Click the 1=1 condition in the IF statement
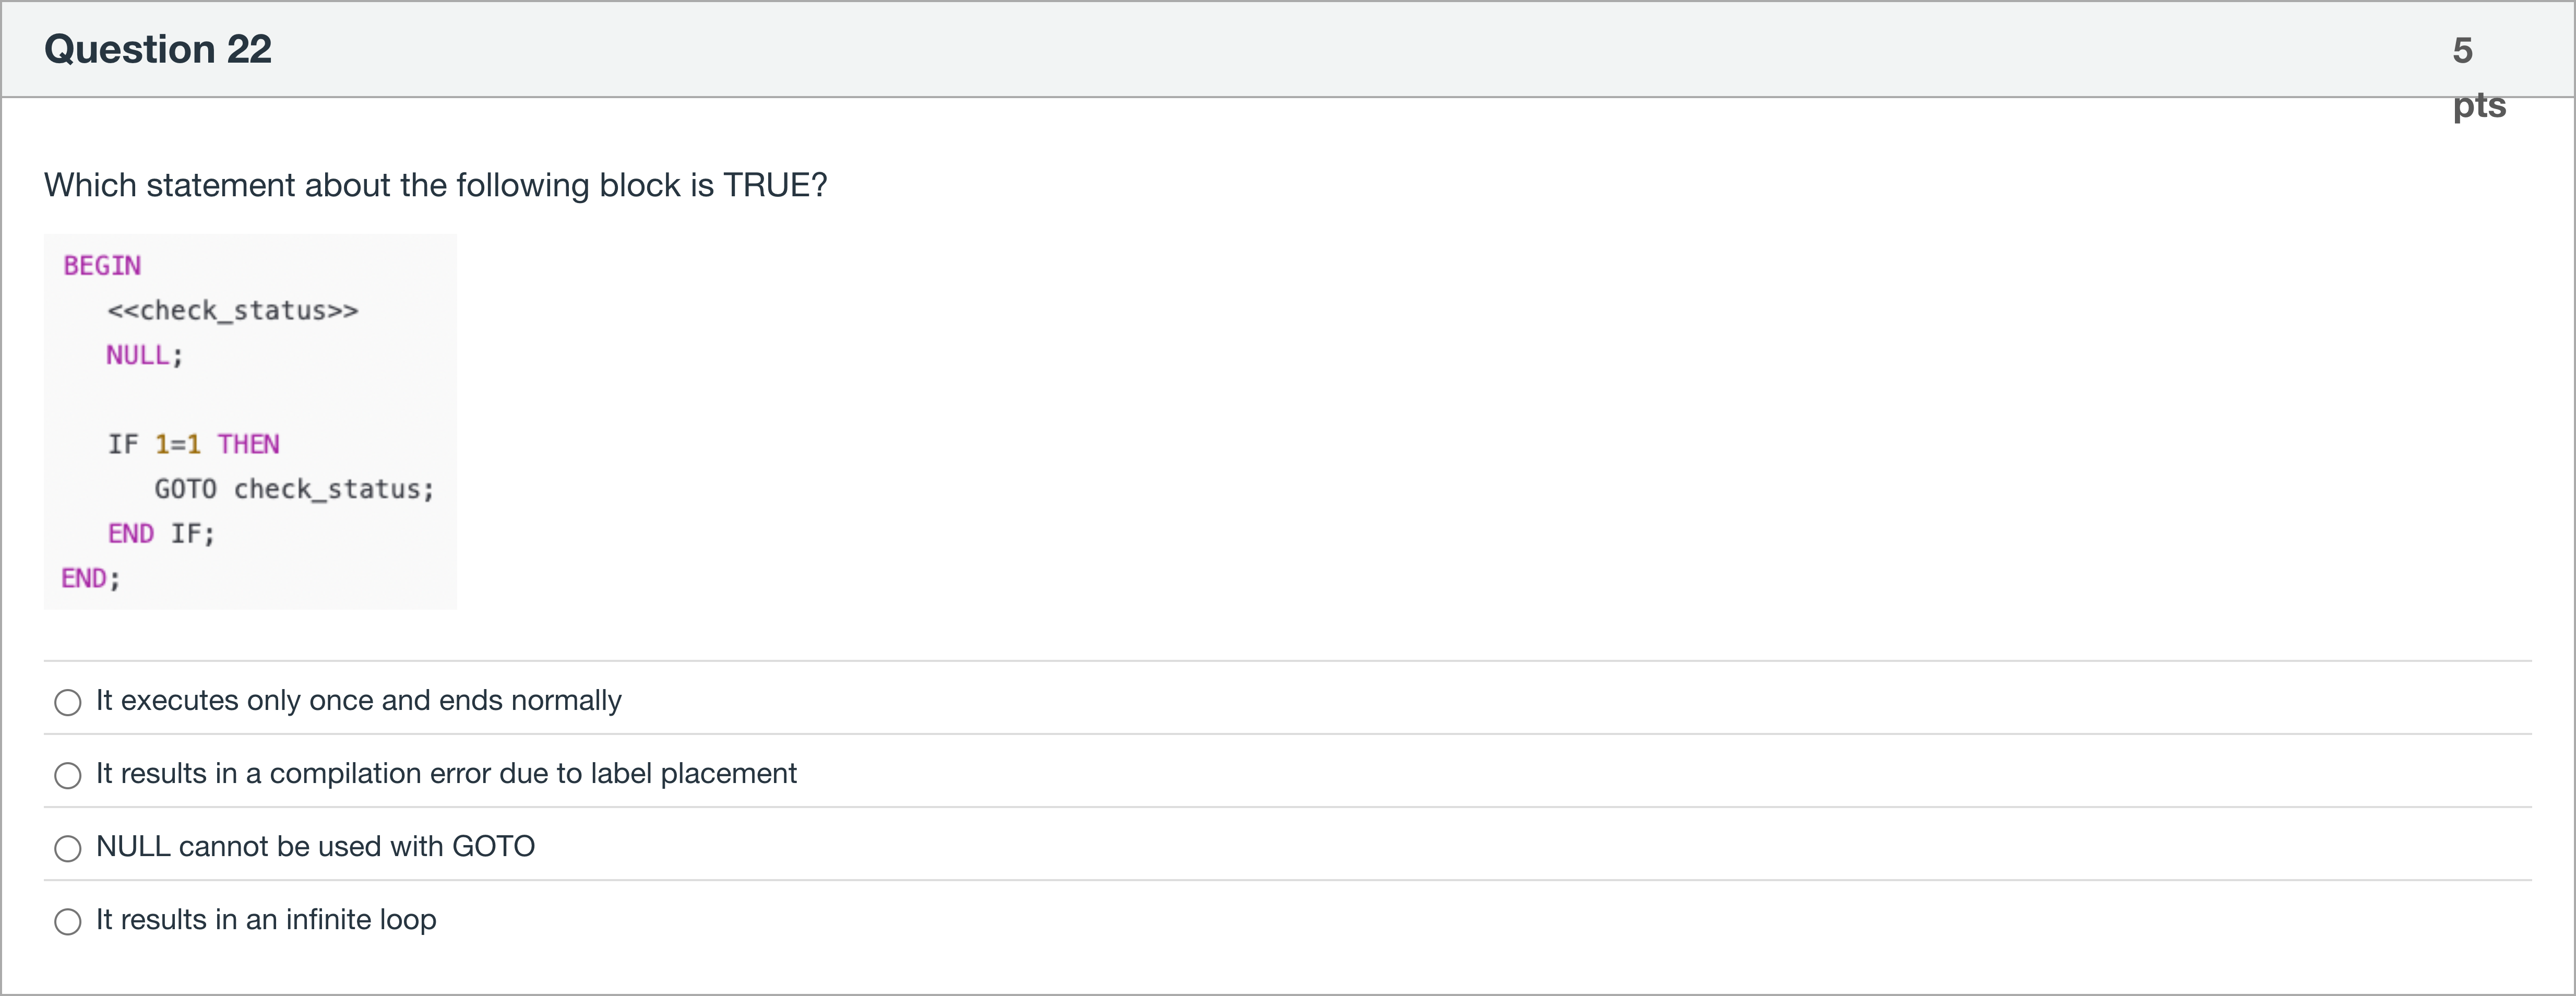Image resolution: width=2576 pixels, height=996 pixels. pos(177,444)
